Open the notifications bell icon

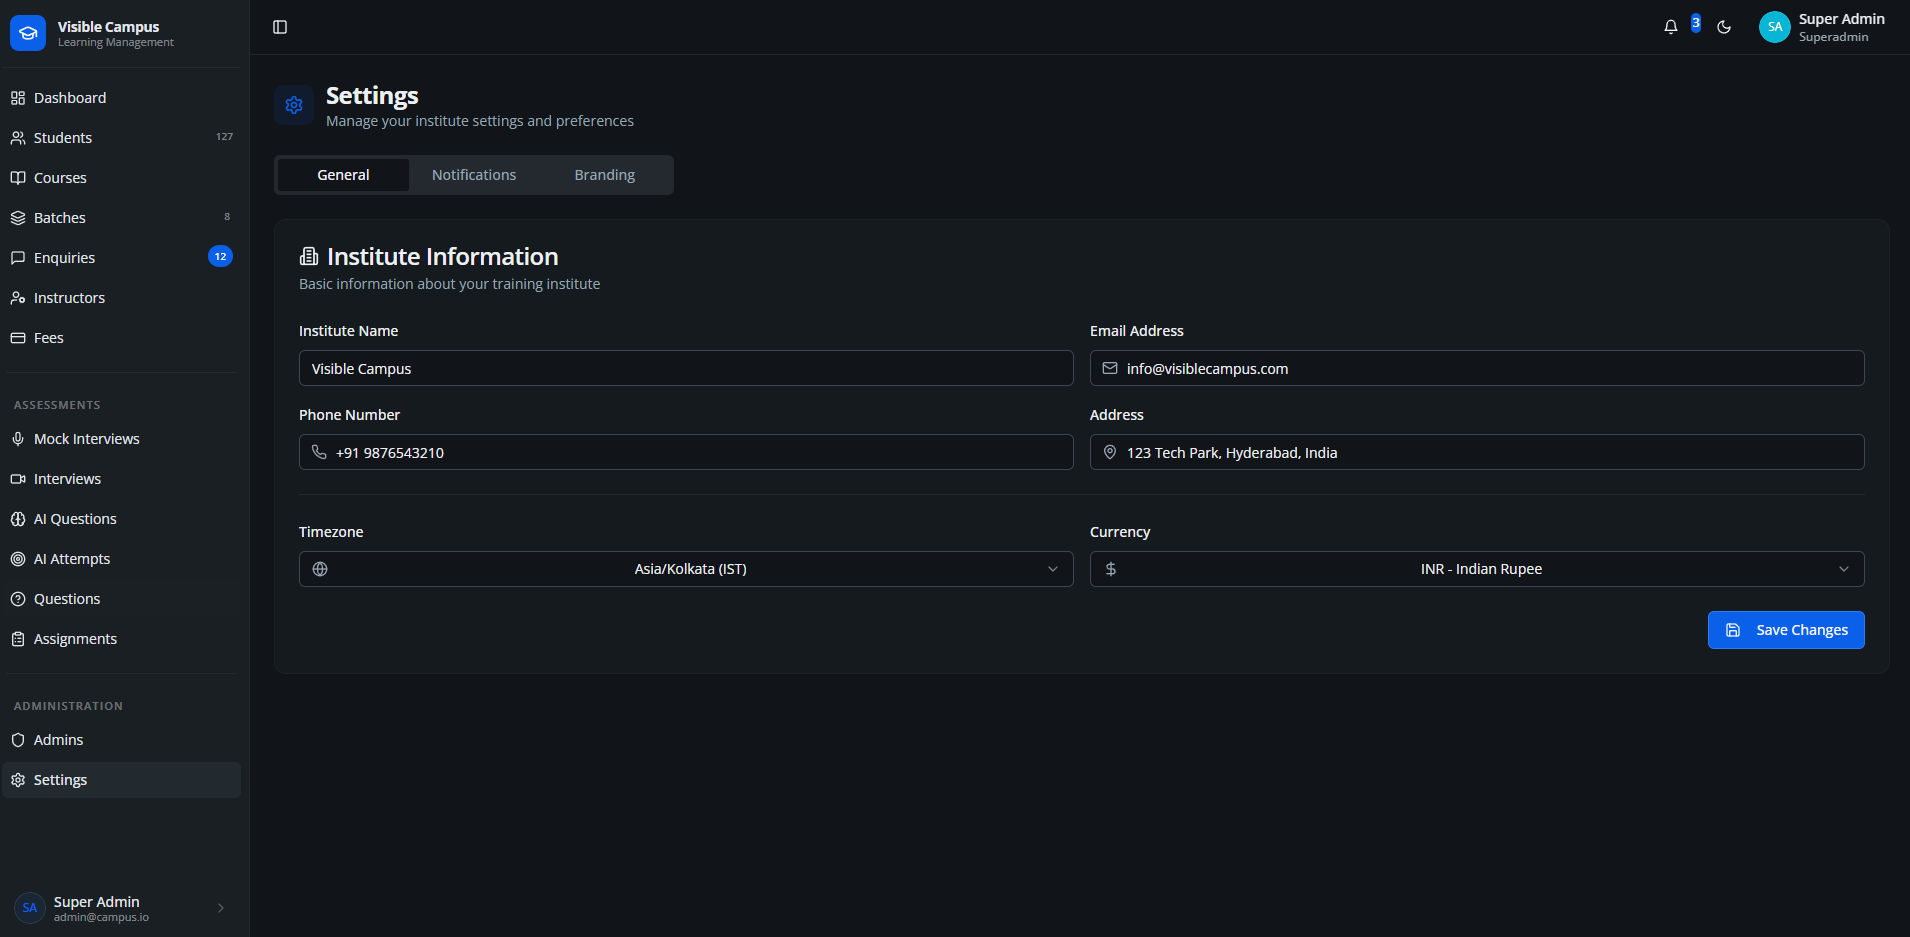click(x=1669, y=27)
